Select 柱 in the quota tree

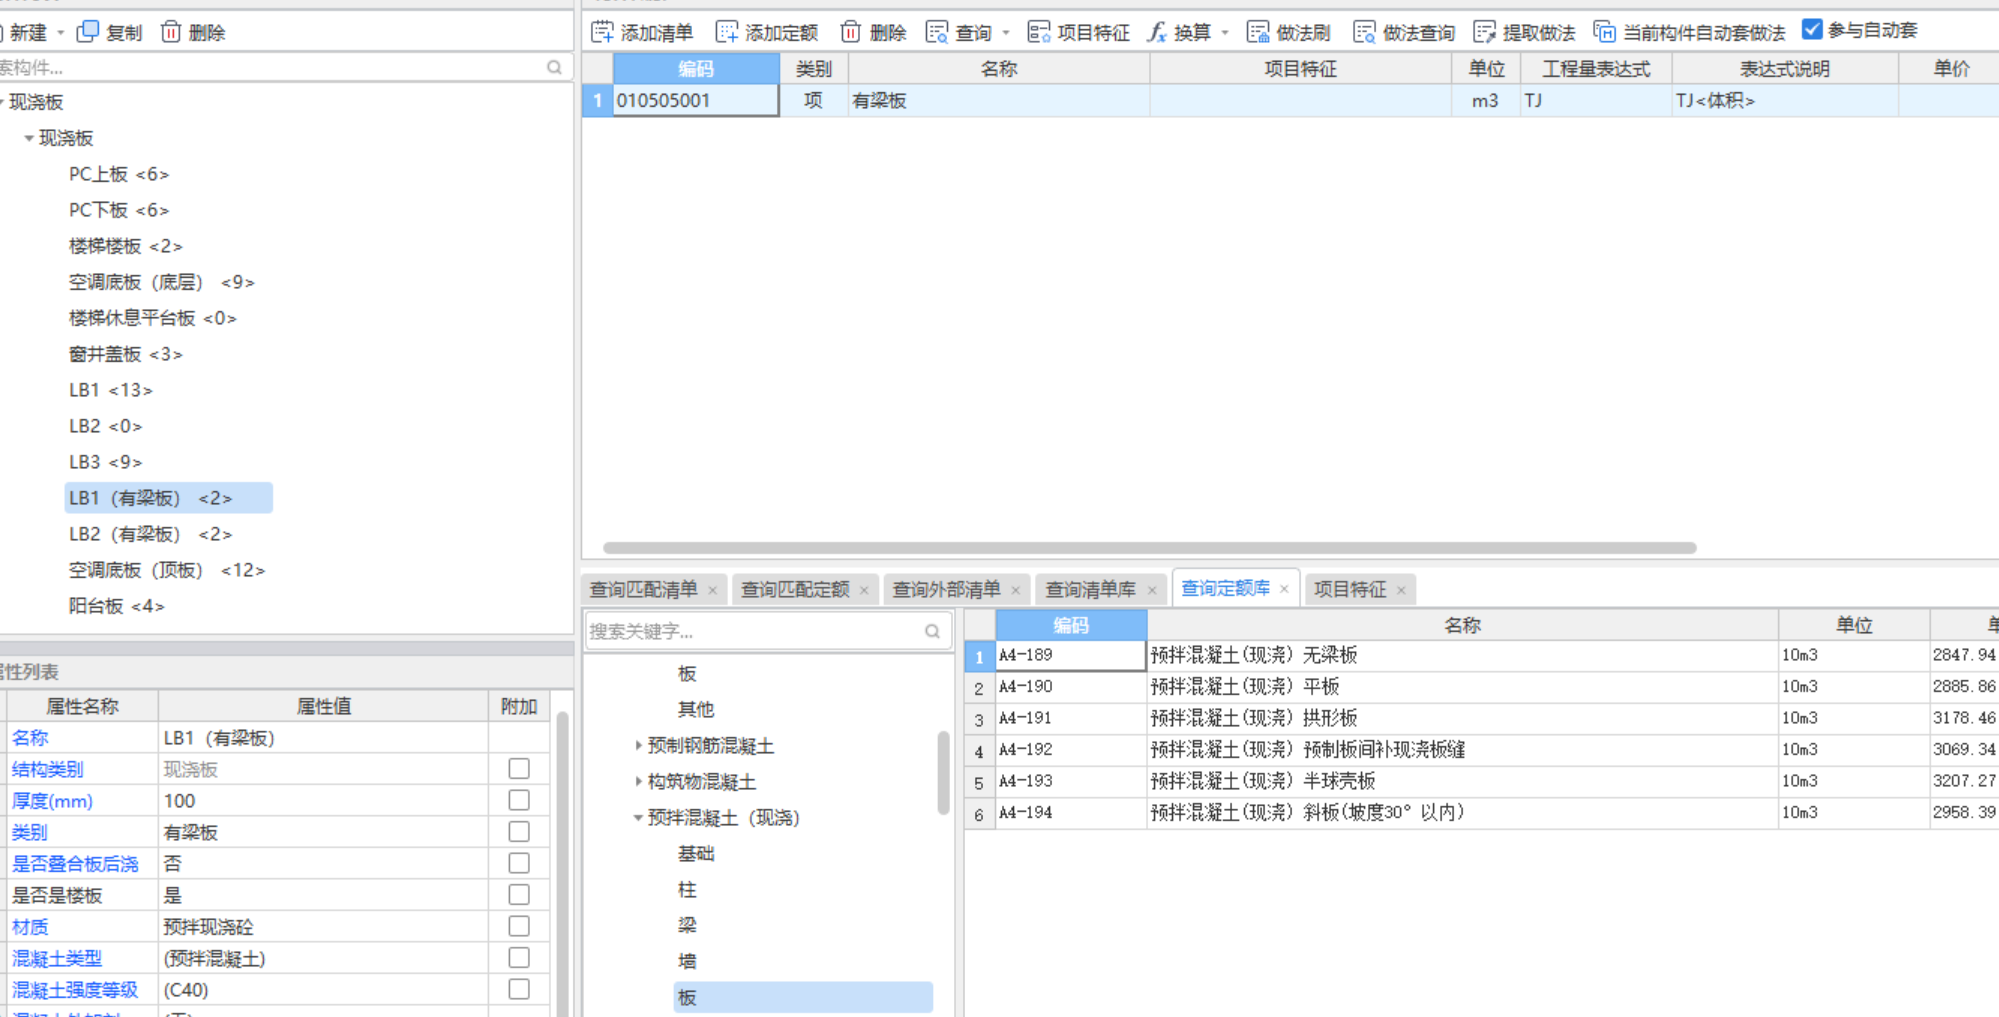point(687,889)
